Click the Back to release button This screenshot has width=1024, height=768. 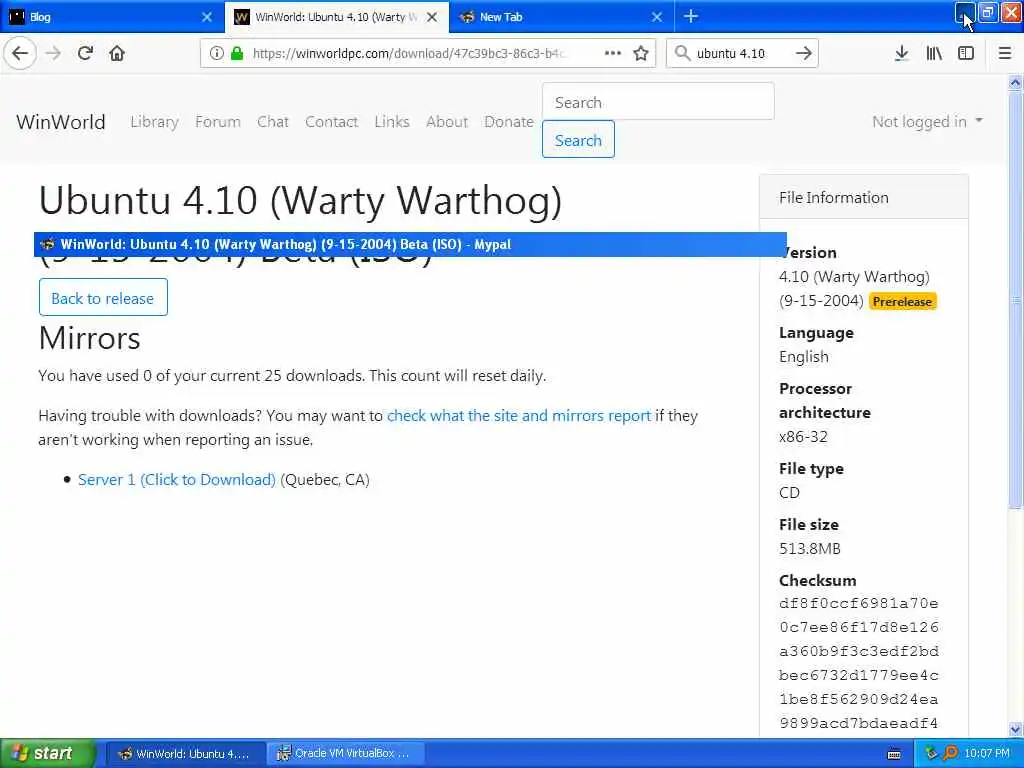(x=103, y=298)
